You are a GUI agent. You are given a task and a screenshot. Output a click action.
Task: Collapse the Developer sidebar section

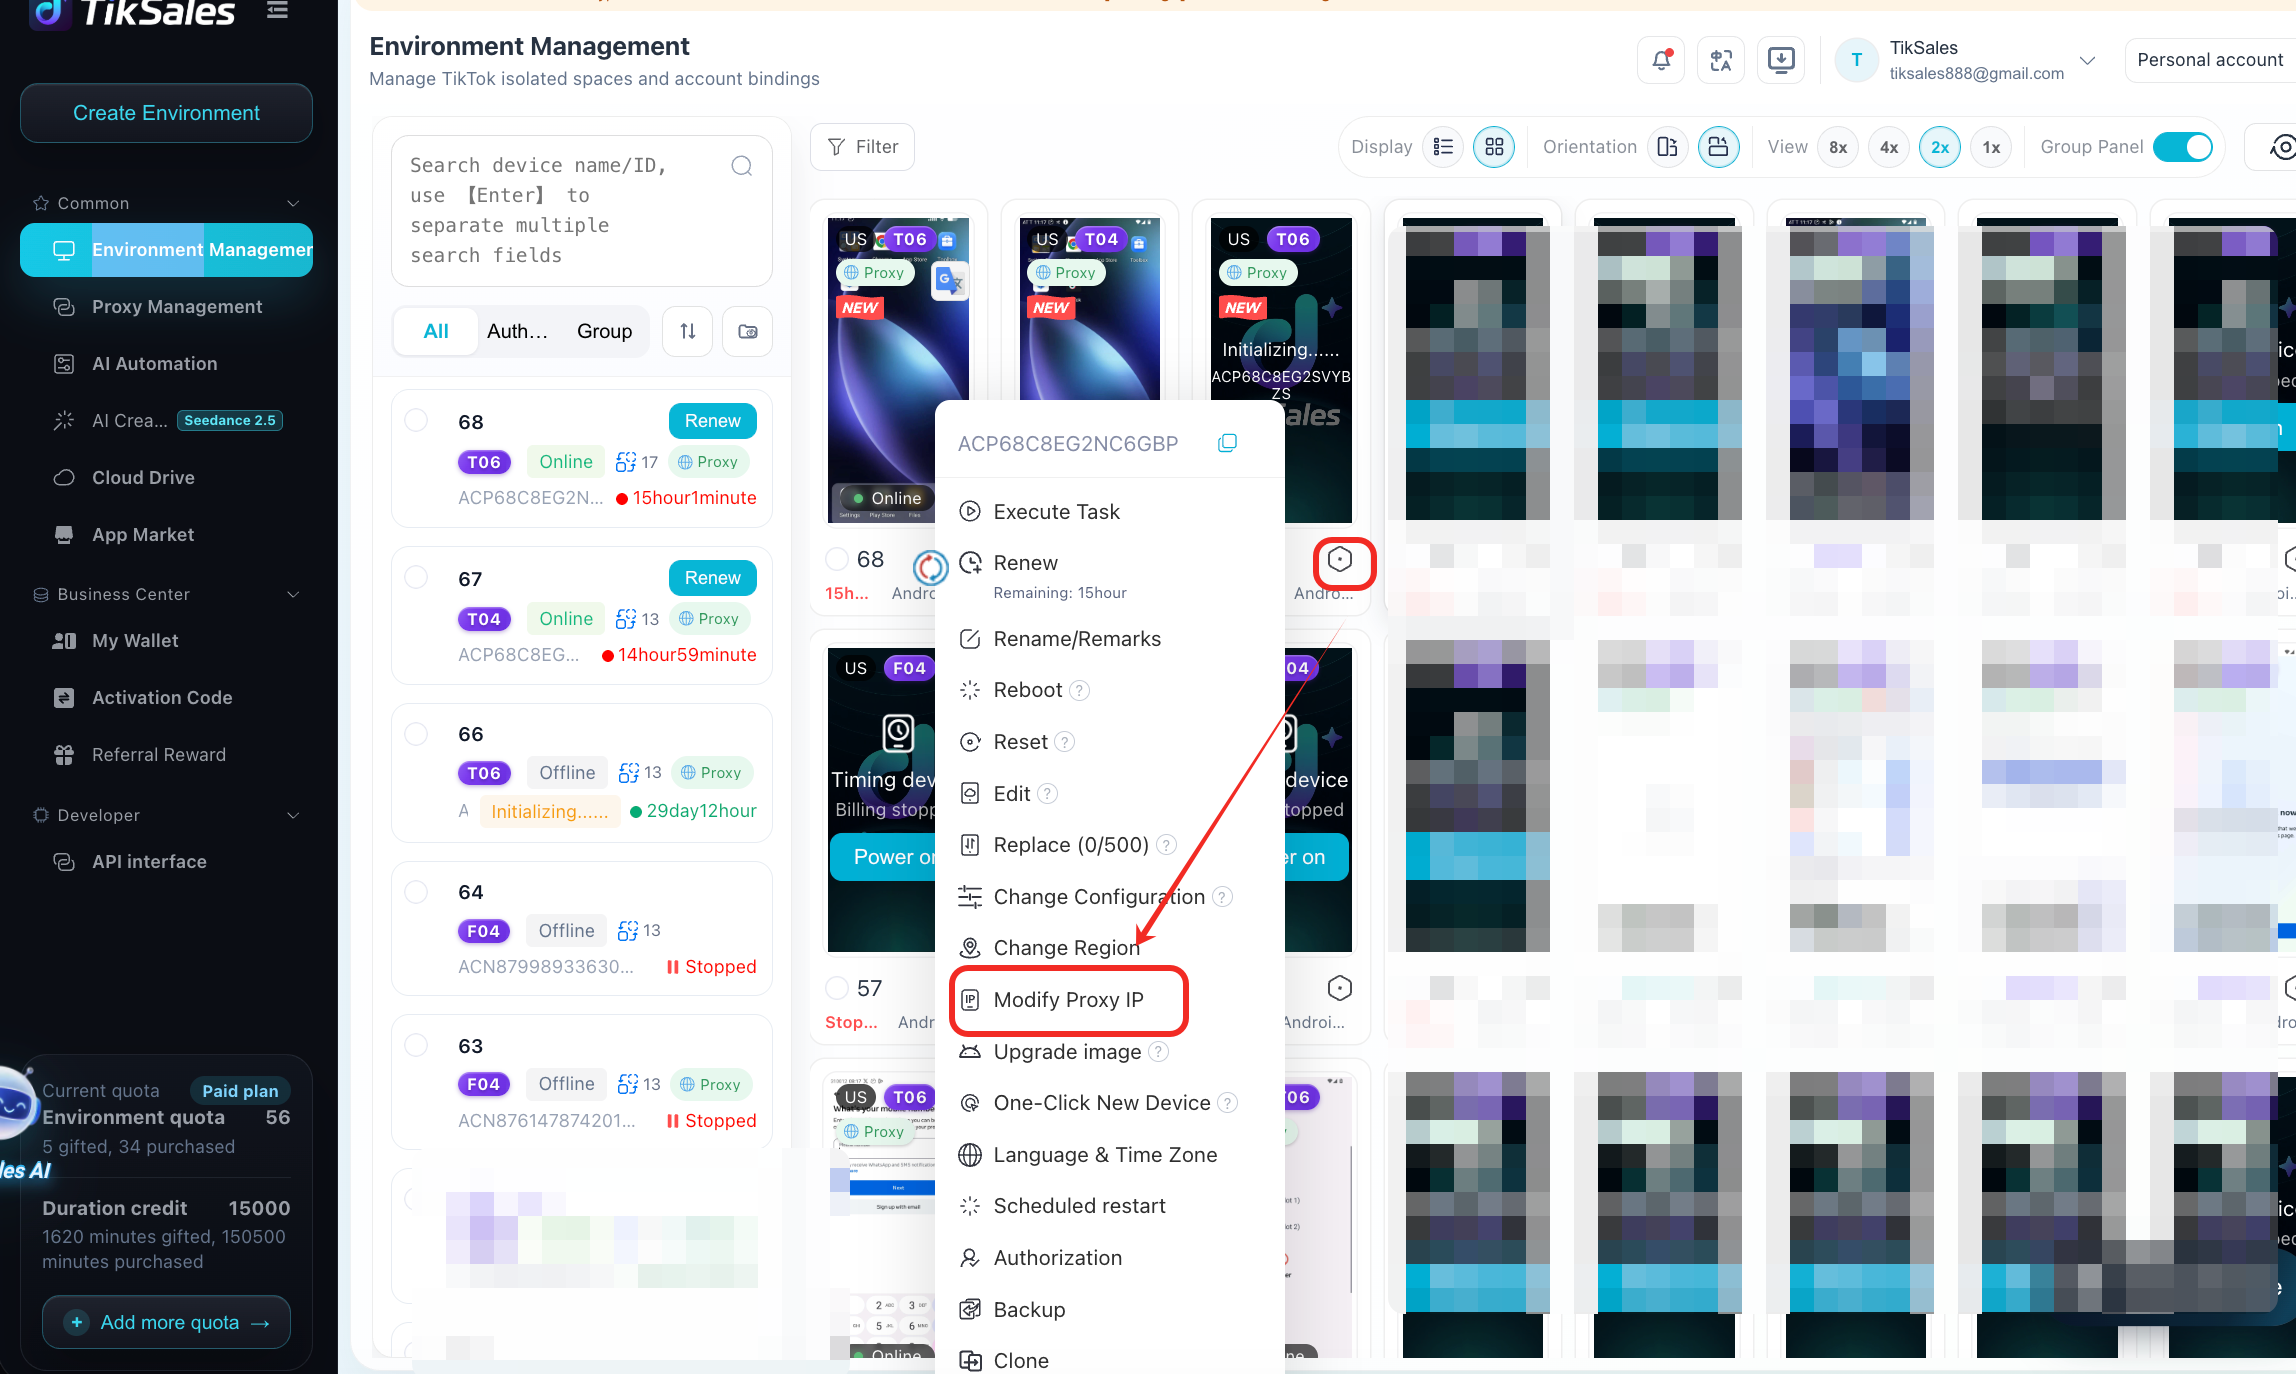pos(293,815)
